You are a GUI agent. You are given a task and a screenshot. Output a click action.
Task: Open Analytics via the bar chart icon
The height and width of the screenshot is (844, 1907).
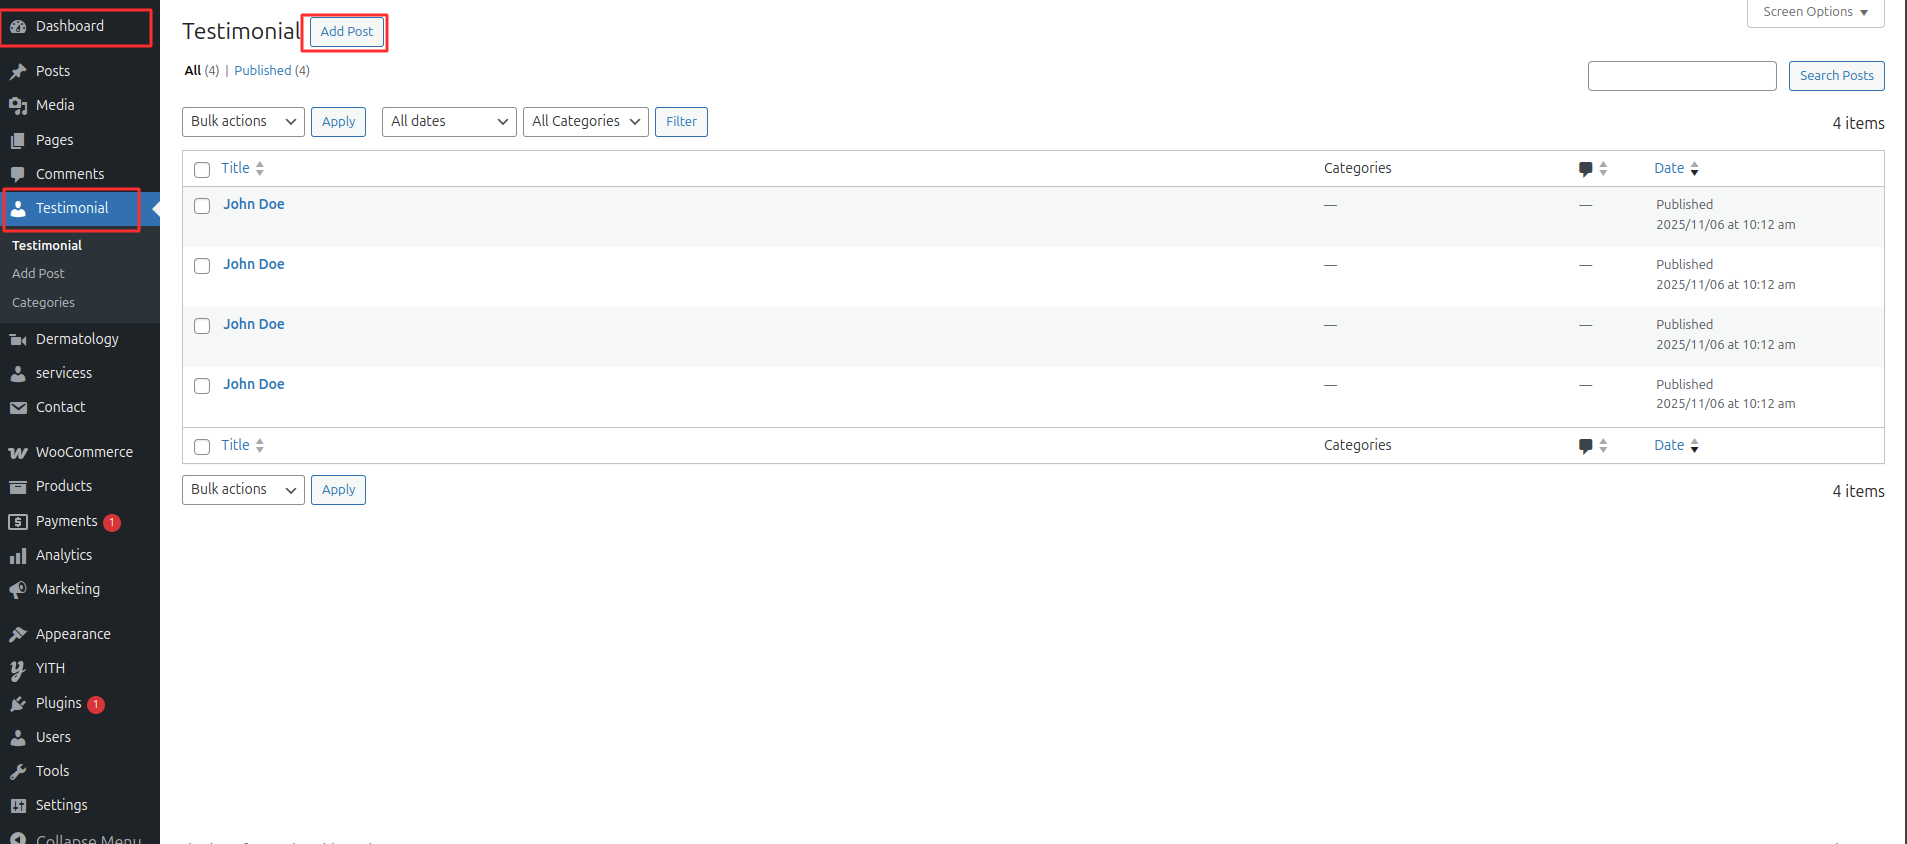(18, 556)
